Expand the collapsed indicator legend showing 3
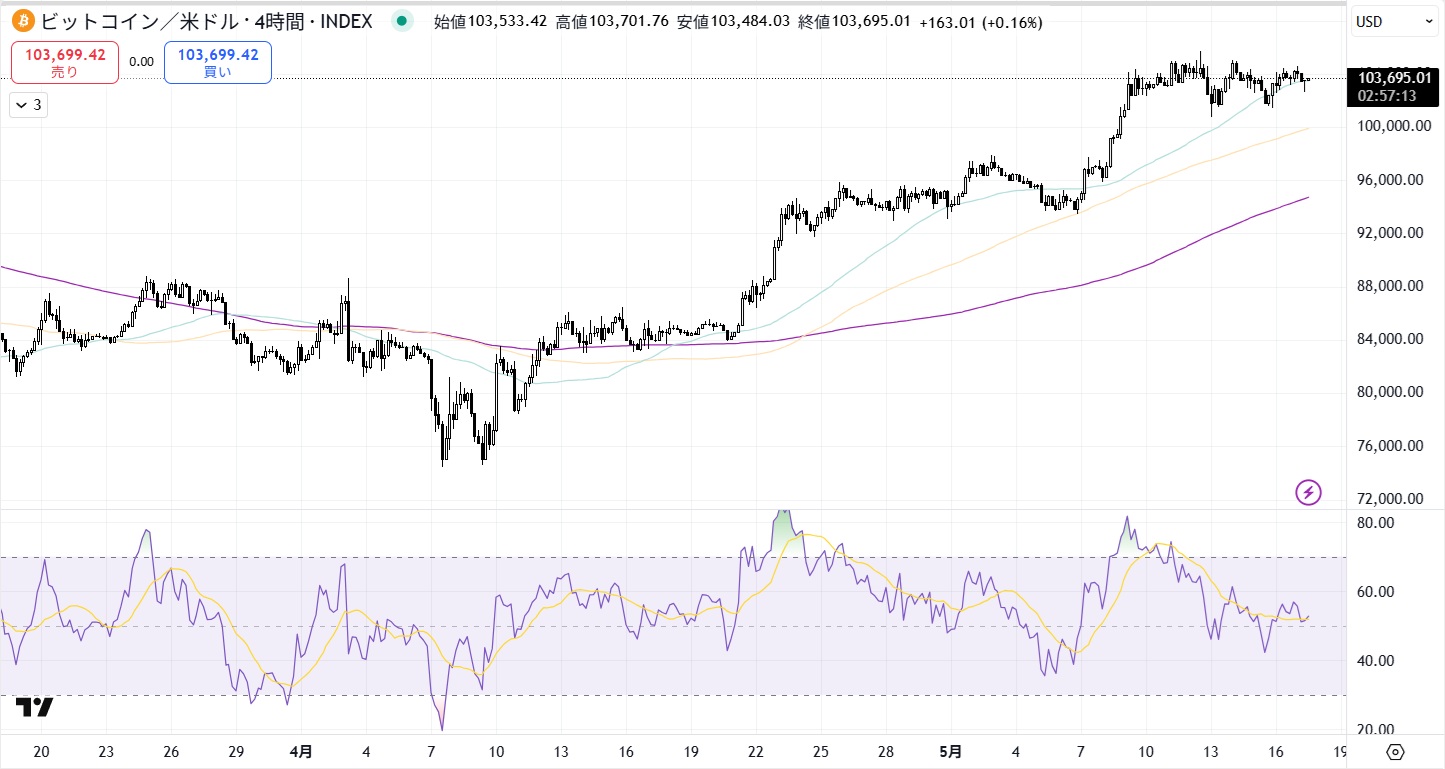The width and height of the screenshot is (1445, 769). [27, 105]
